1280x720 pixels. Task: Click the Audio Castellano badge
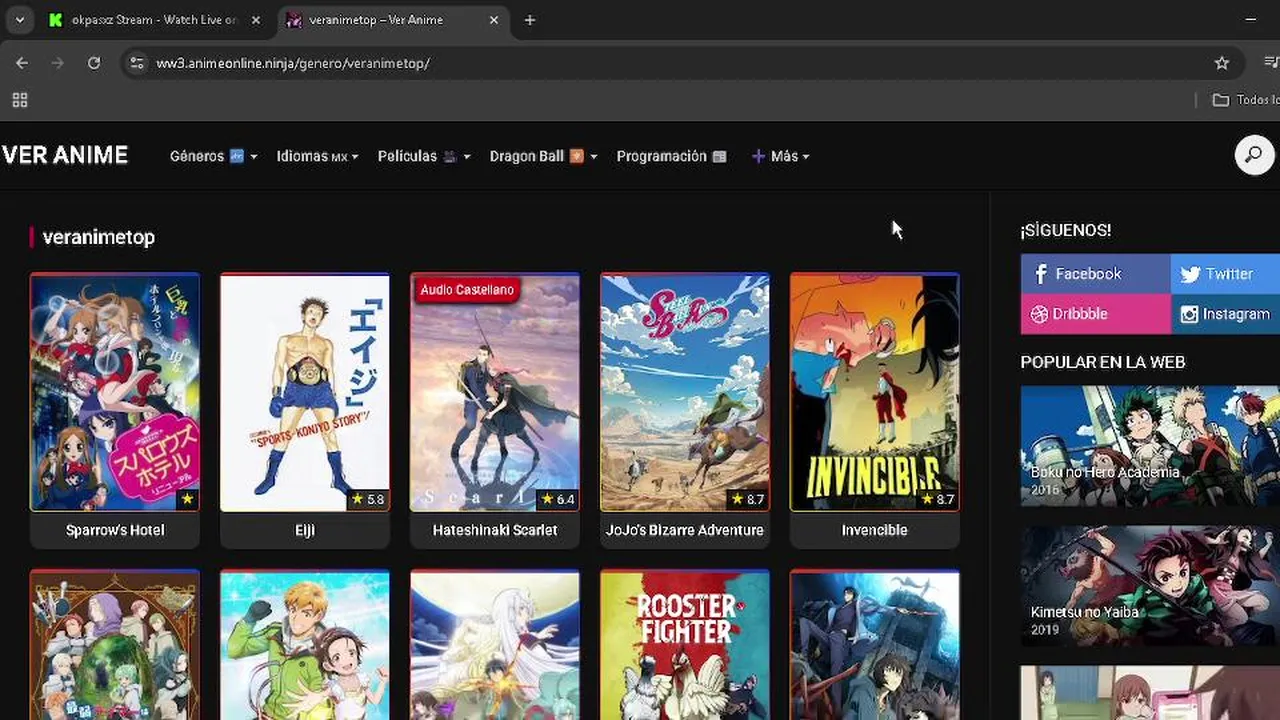click(467, 290)
